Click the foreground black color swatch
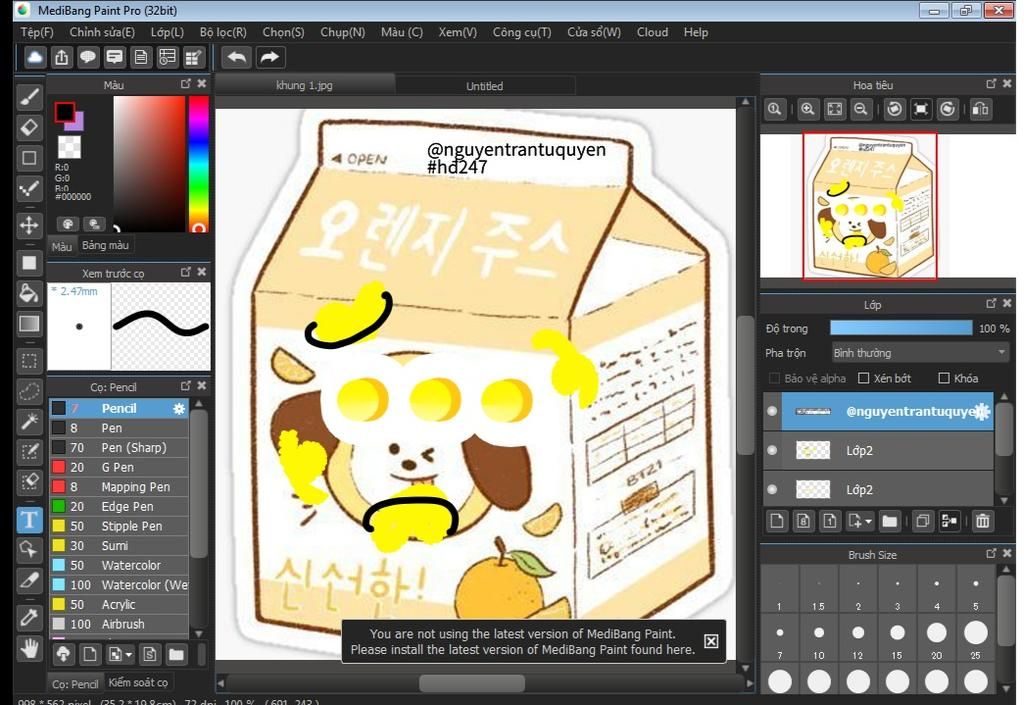This screenshot has height=705, width=1024. coord(63,112)
